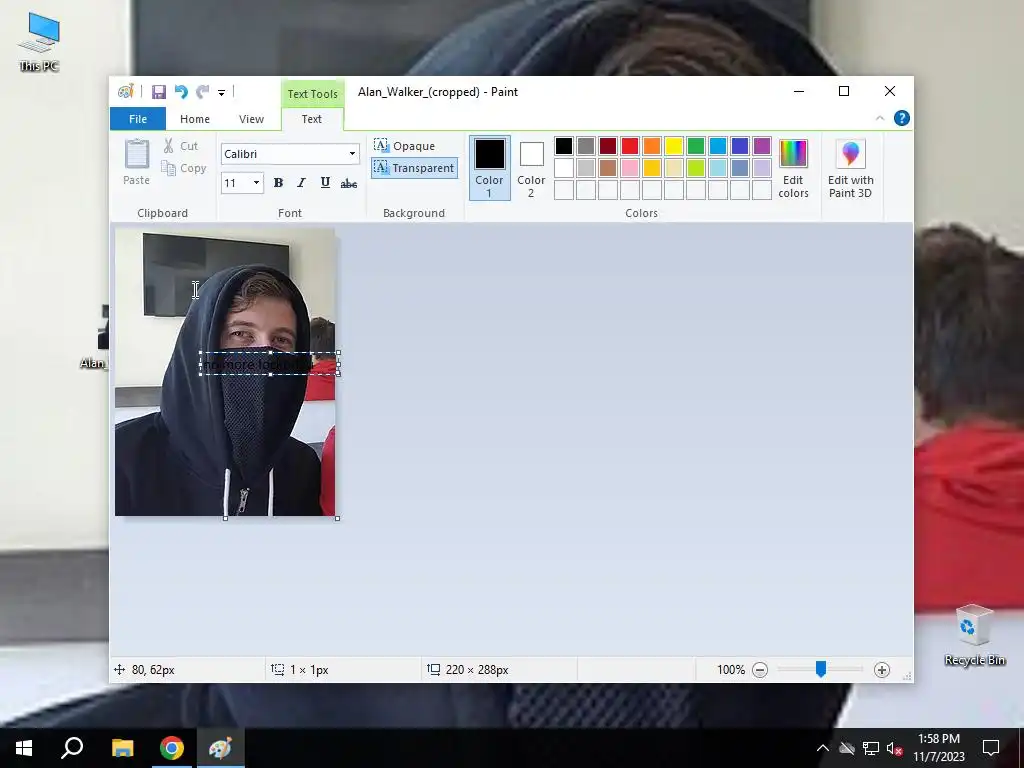
Task: Click the Redo arrow icon
Action: click(x=203, y=92)
